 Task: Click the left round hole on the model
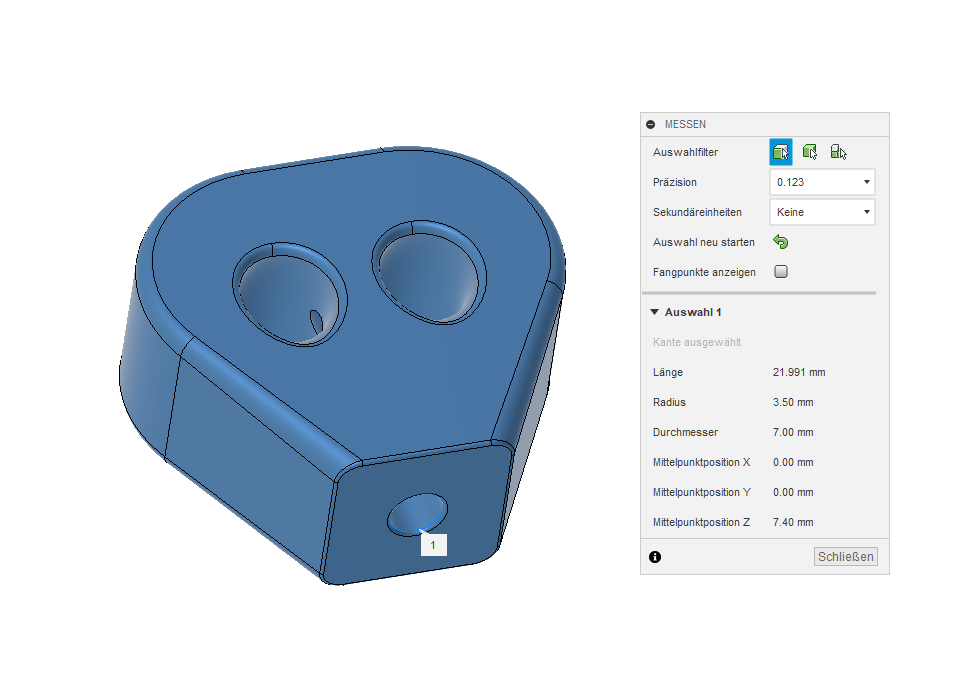290,294
